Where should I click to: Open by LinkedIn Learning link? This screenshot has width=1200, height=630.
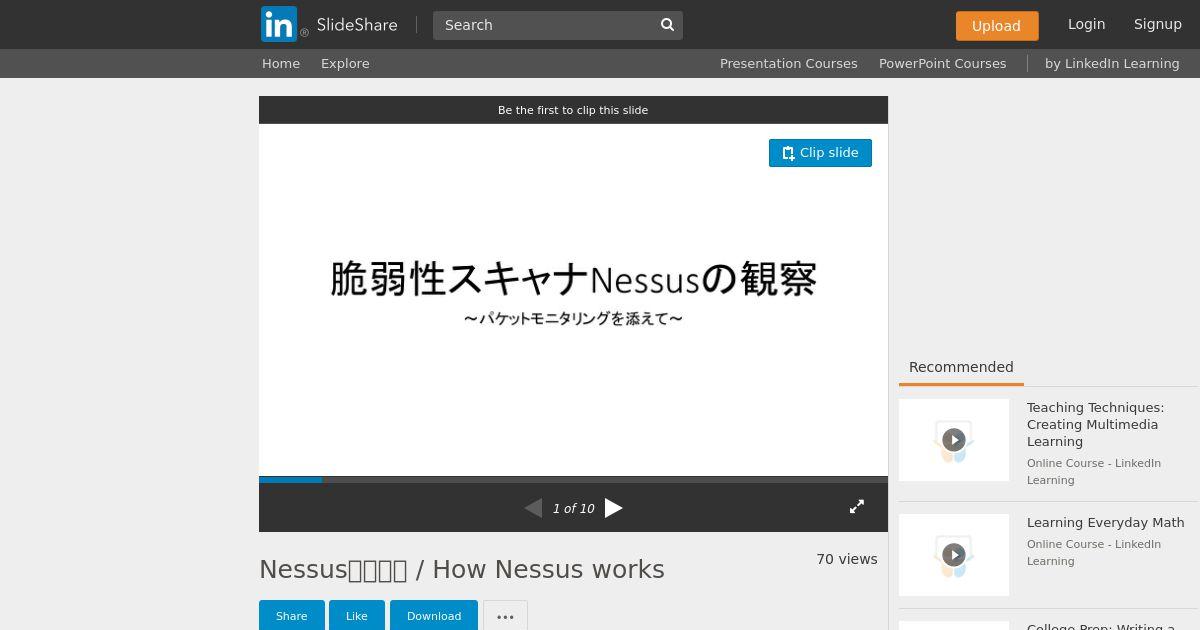pyautogui.click(x=1112, y=63)
